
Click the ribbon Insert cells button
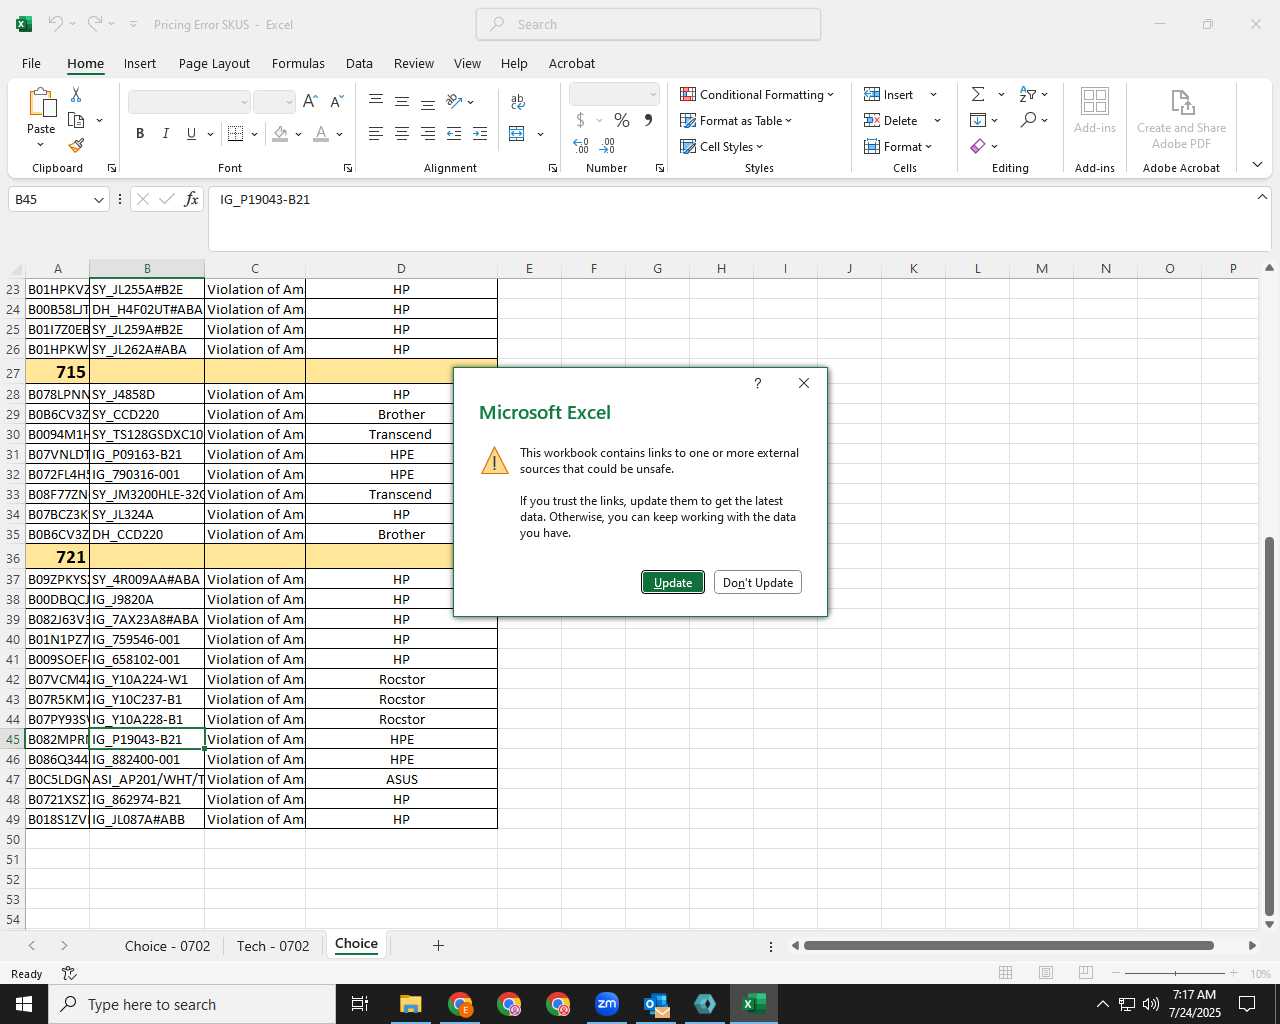pos(889,94)
